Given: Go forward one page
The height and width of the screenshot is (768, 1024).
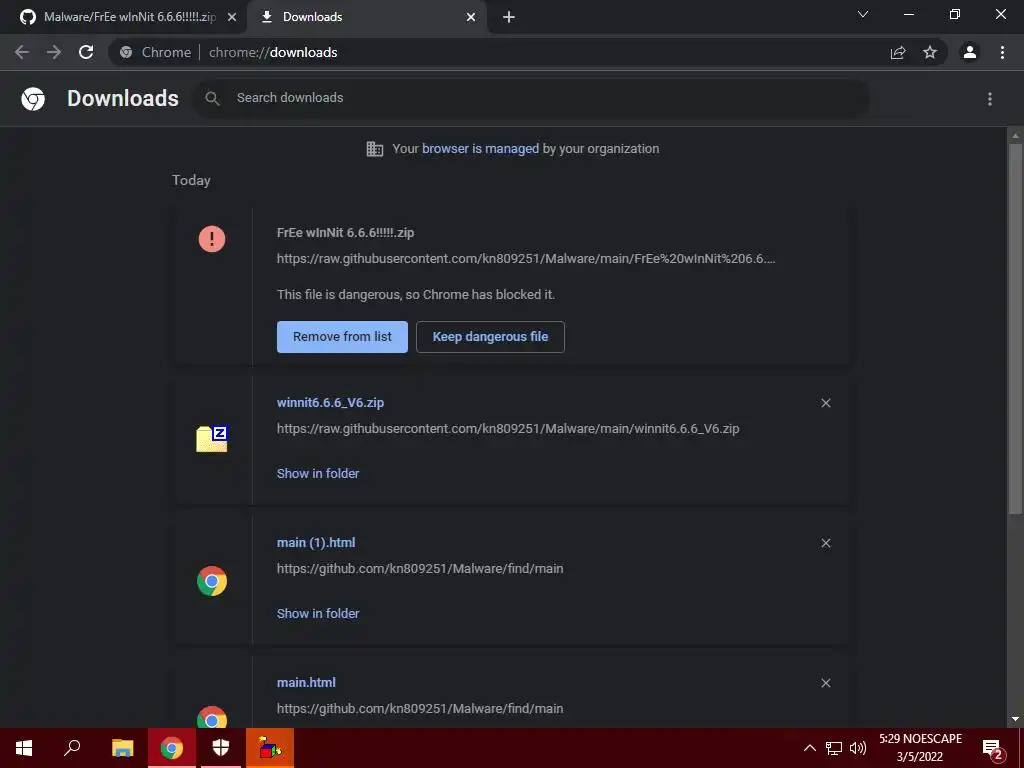Looking at the screenshot, I should tap(54, 52).
